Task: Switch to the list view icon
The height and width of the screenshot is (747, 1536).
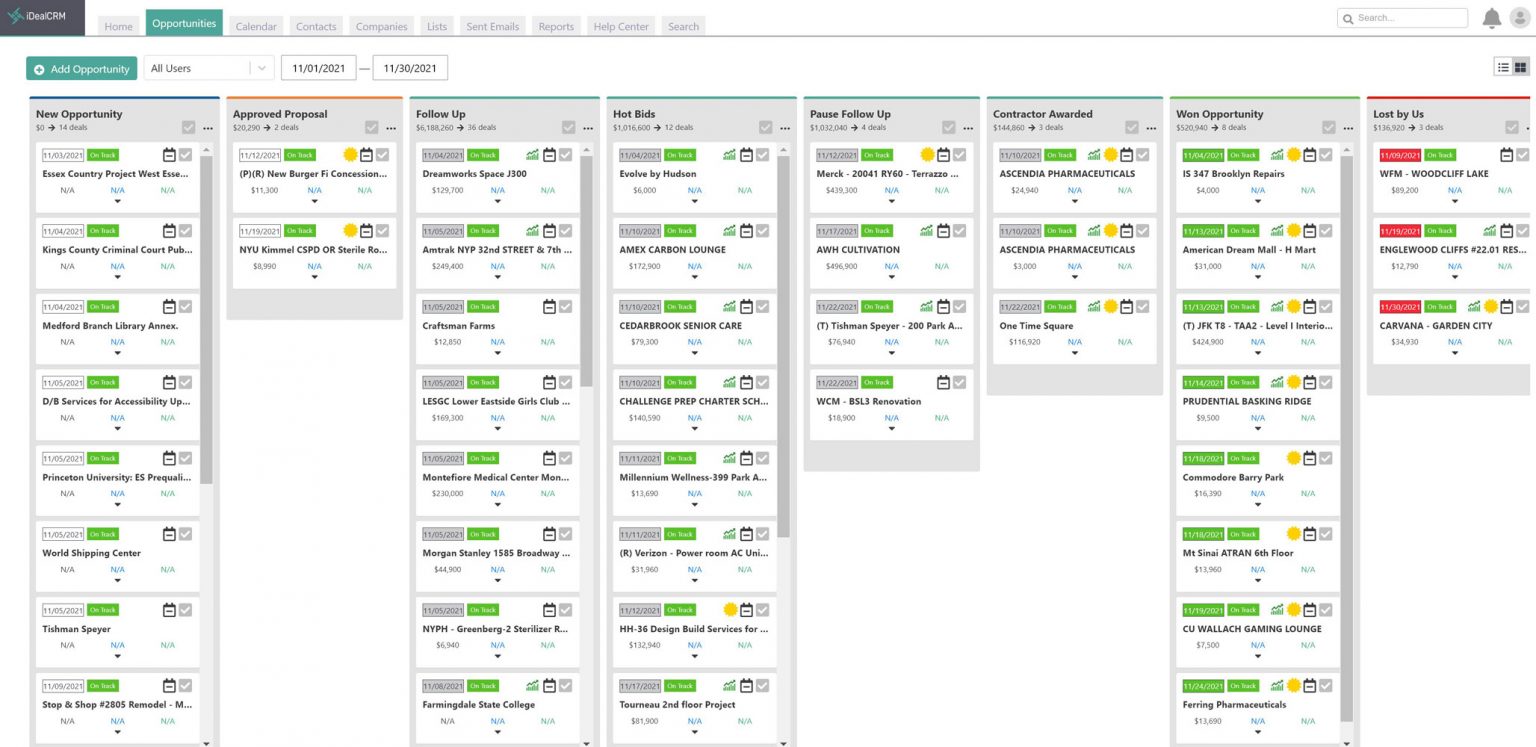Action: tap(1503, 66)
